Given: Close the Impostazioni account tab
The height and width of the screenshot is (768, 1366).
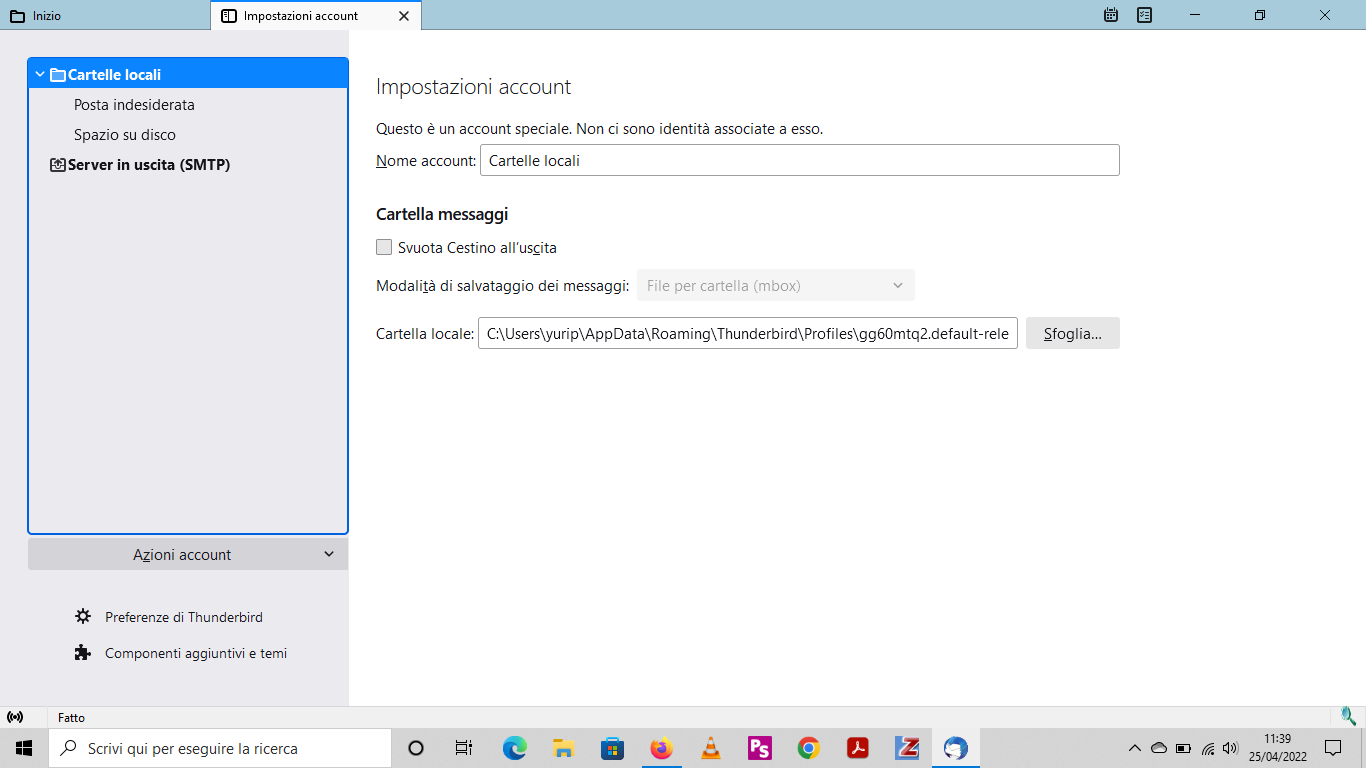Looking at the screenshot, I should (404, 16).
